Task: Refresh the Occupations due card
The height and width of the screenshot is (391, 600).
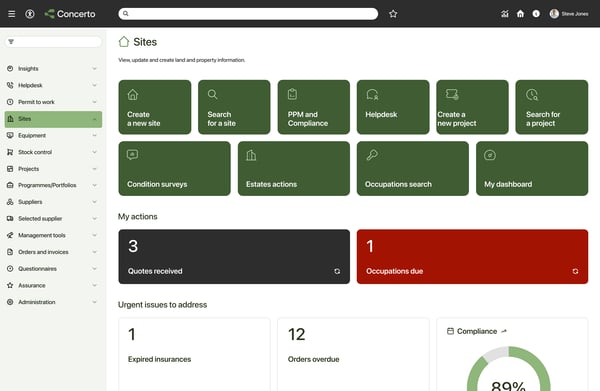Action: click(575, 271)
